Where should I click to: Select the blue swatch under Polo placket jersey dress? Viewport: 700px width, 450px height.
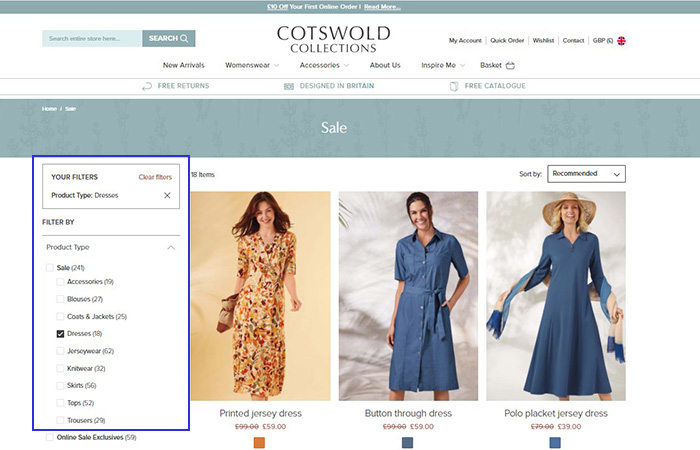pos(555,442)
